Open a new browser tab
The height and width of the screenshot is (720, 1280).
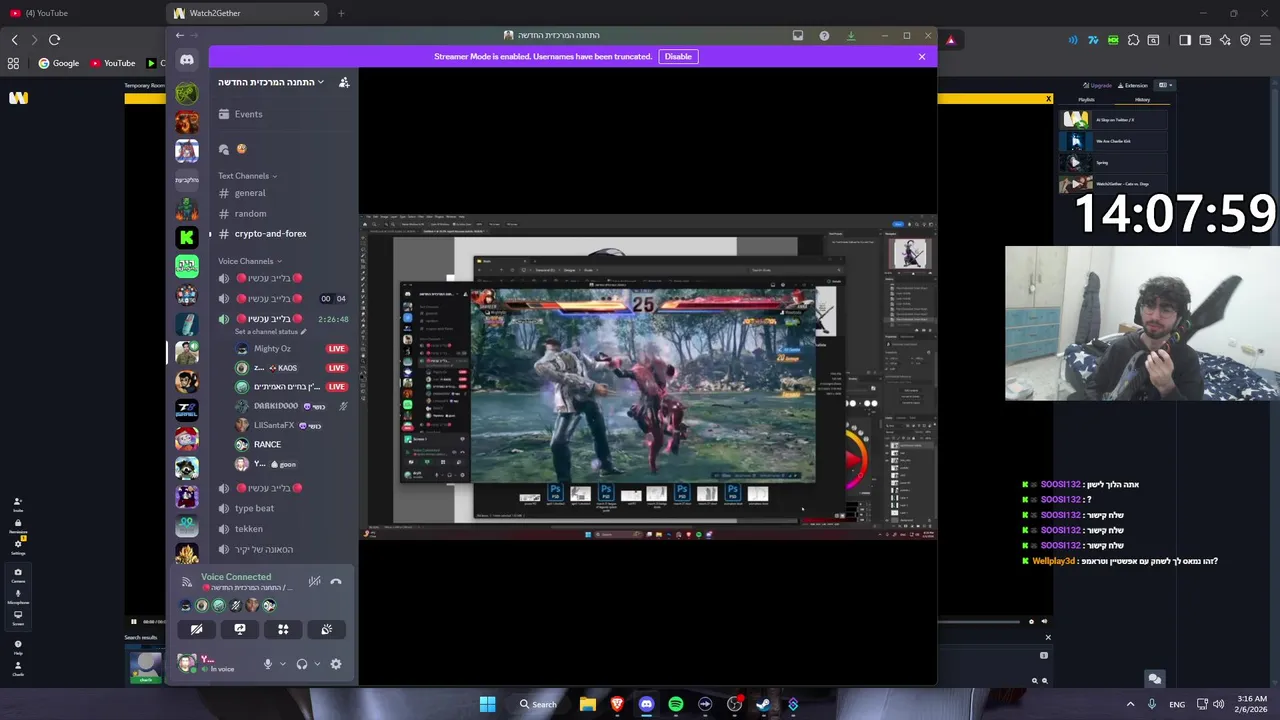point(341,13)
